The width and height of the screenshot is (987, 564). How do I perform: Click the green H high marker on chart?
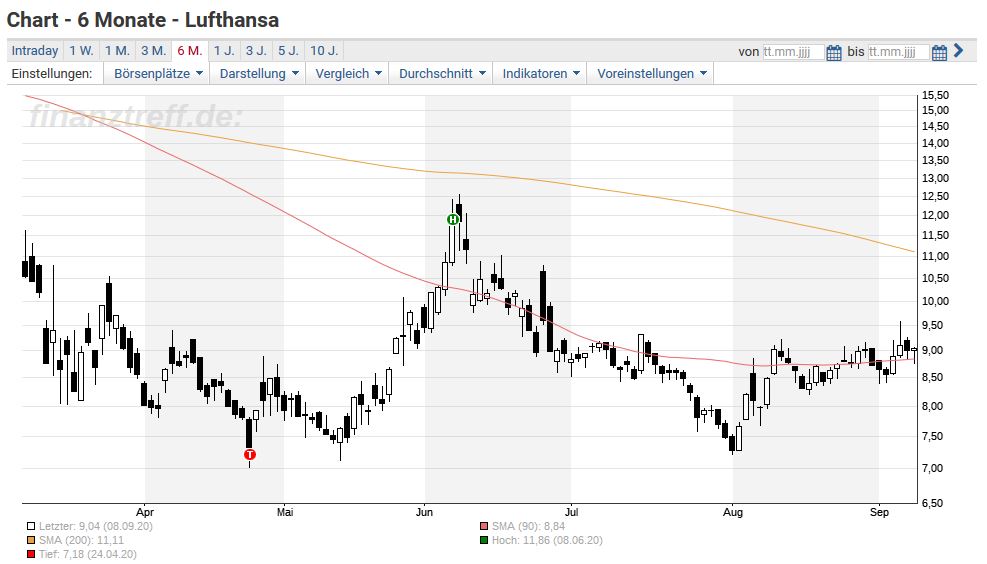tap(453, 220)
